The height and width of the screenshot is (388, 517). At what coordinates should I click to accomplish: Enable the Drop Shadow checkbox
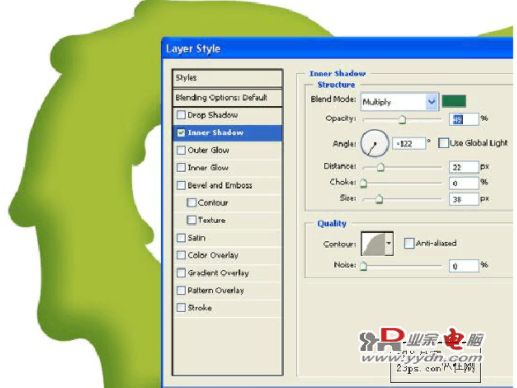181,115
